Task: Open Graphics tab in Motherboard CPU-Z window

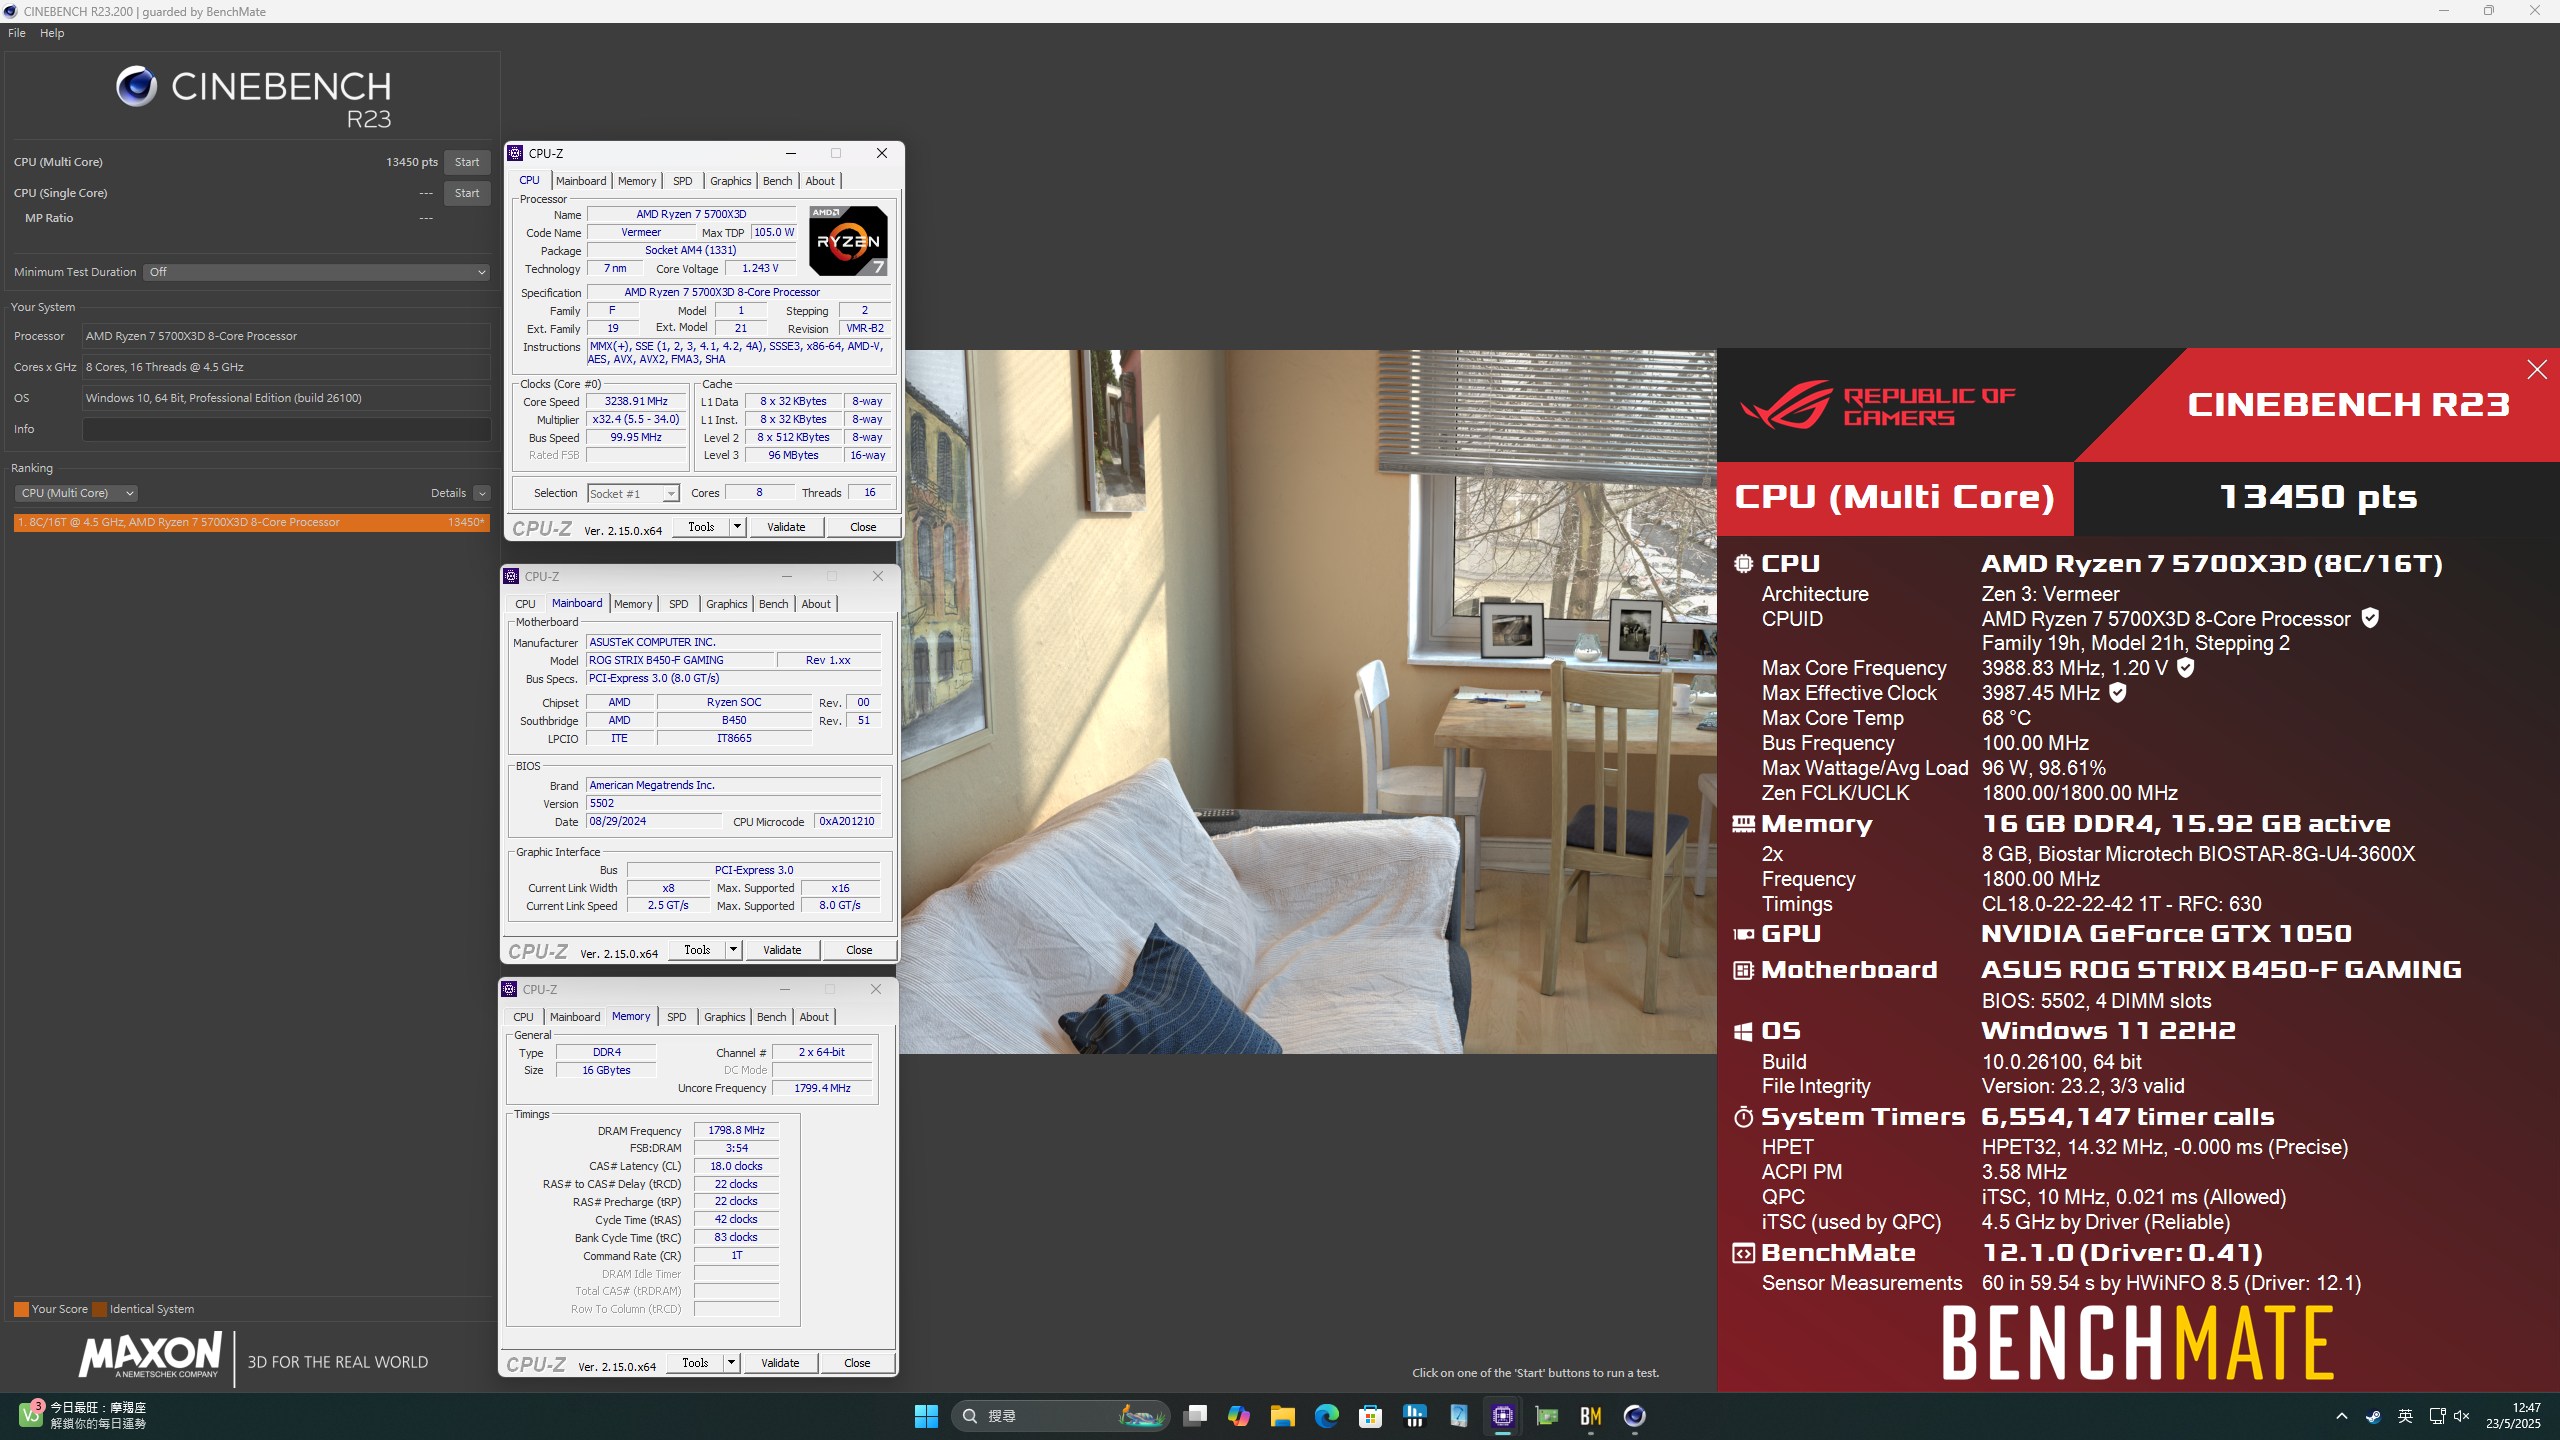Action: coord(727,604)
